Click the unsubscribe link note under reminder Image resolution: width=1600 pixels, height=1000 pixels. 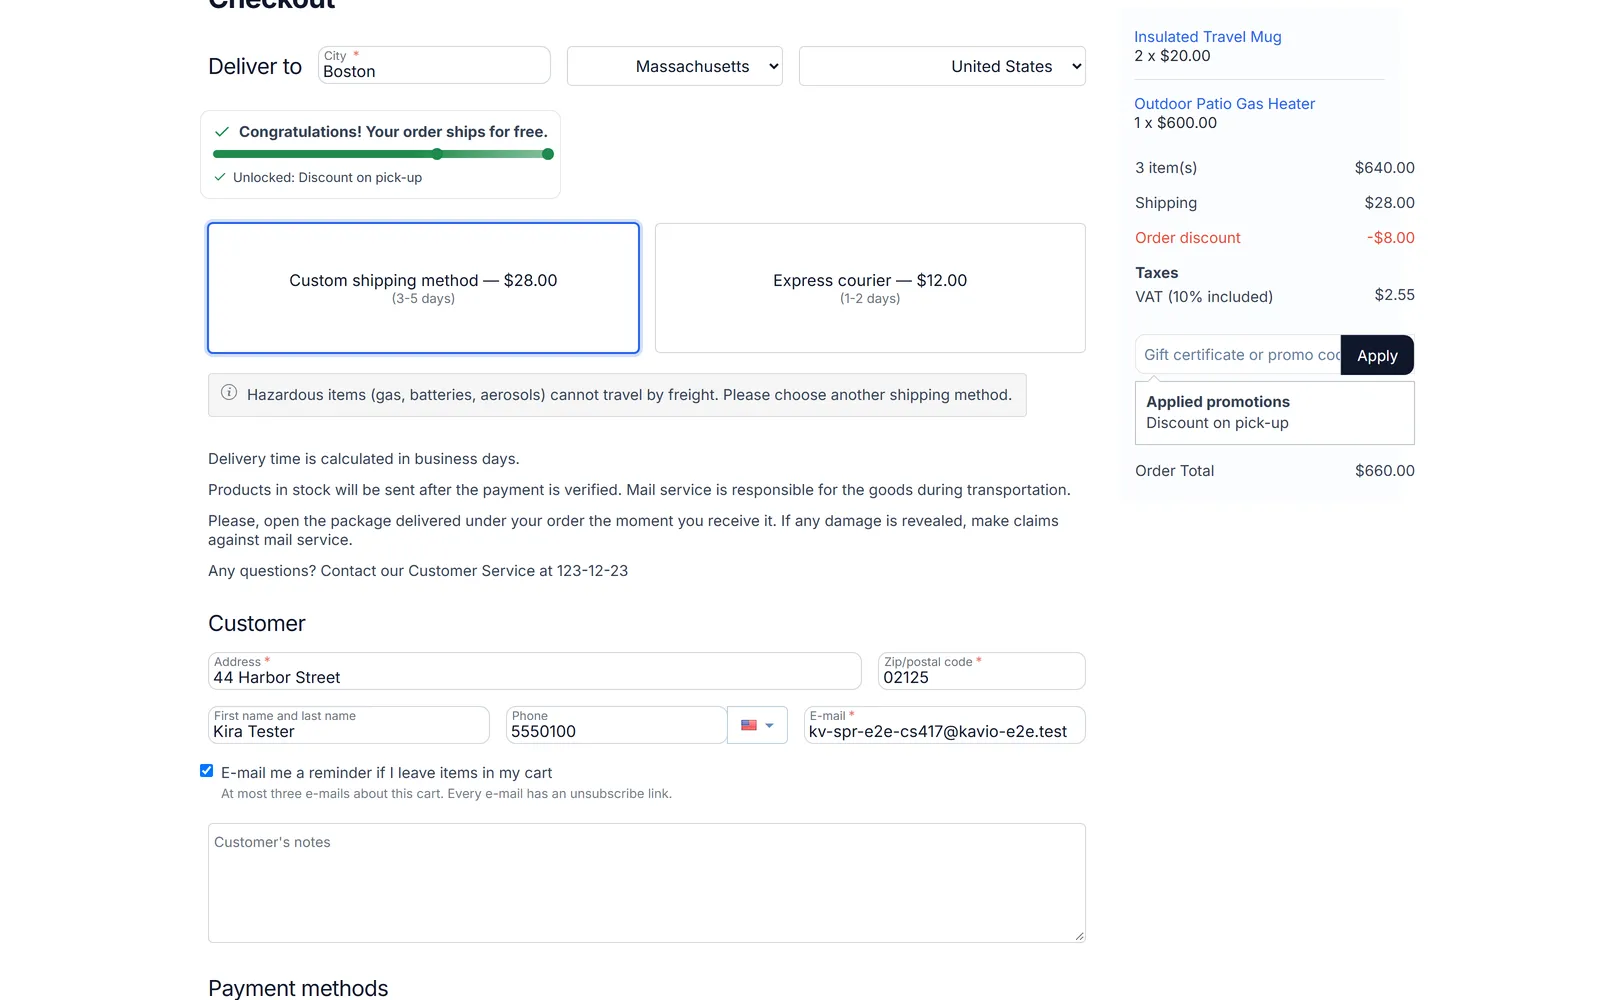click(x=446, y=794)
